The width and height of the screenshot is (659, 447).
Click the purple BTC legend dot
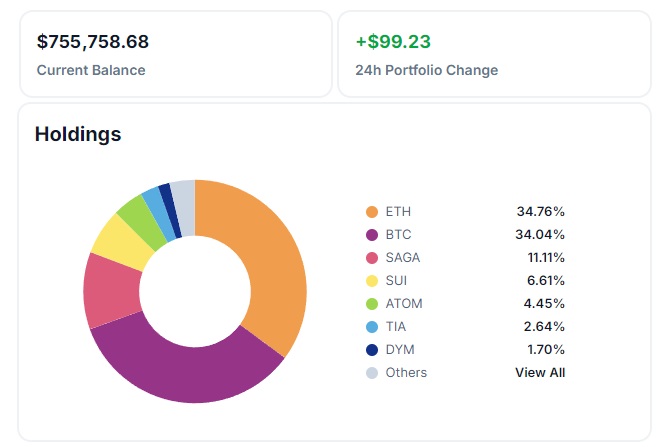[372, 235]
